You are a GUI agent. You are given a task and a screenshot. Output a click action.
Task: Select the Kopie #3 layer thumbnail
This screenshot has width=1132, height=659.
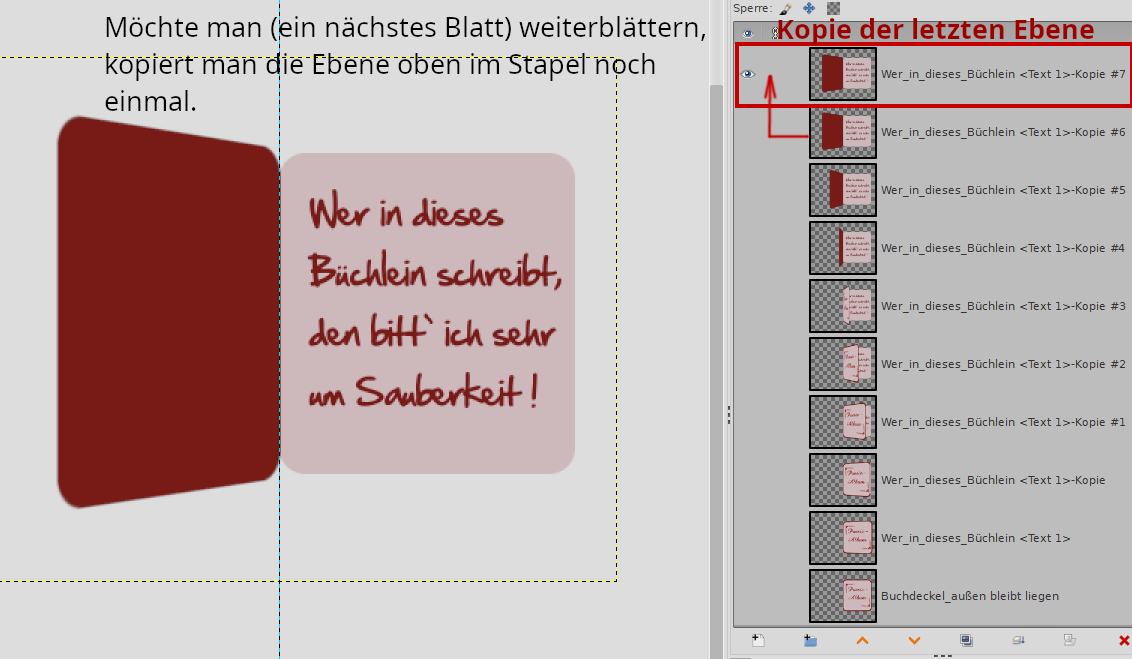point(843,306)
